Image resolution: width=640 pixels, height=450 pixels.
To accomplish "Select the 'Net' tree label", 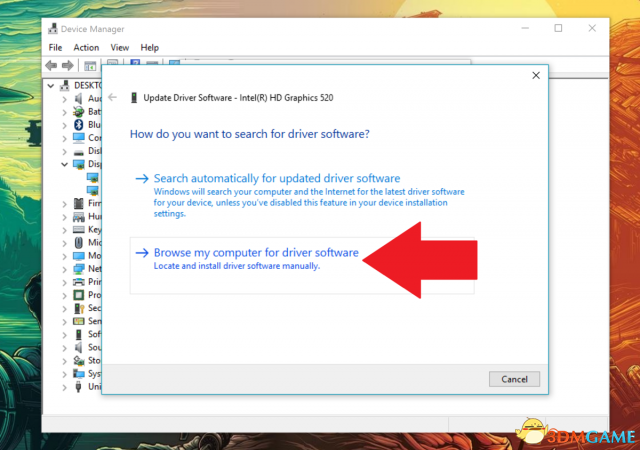I will pyautogui.click(x=94, y=269).
